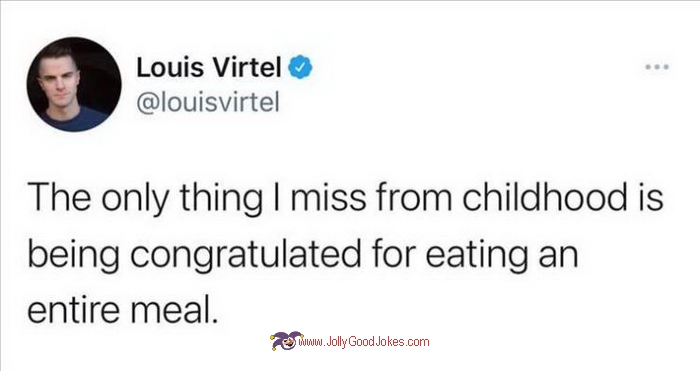Click the word "from" in the tweet
This screenshot has width=700, height=371.
click(413, 198)
